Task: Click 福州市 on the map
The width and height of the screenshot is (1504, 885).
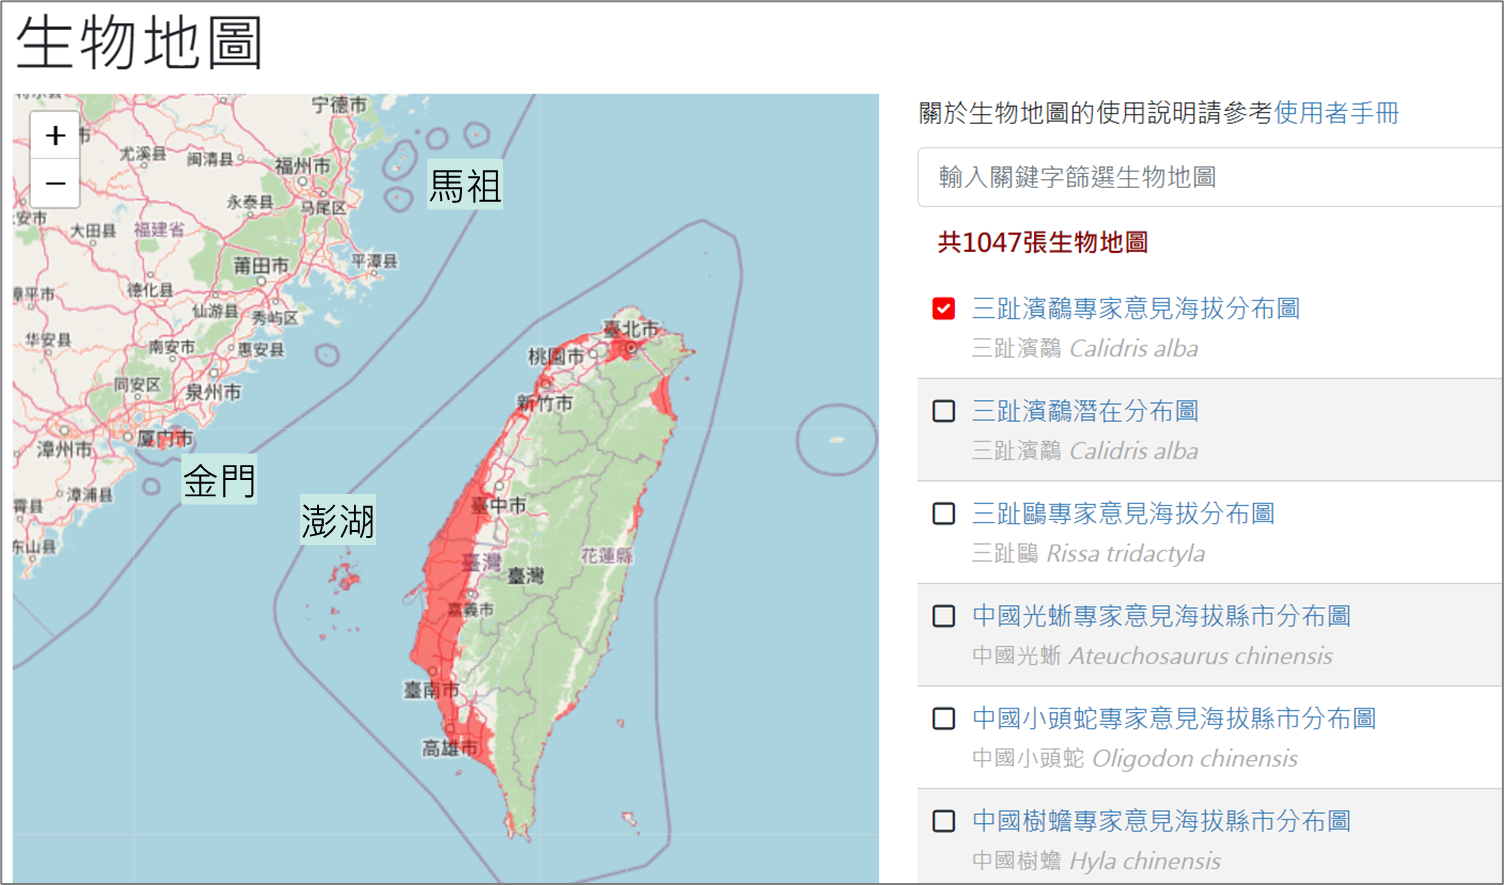Action: click(x=302, y=165)
